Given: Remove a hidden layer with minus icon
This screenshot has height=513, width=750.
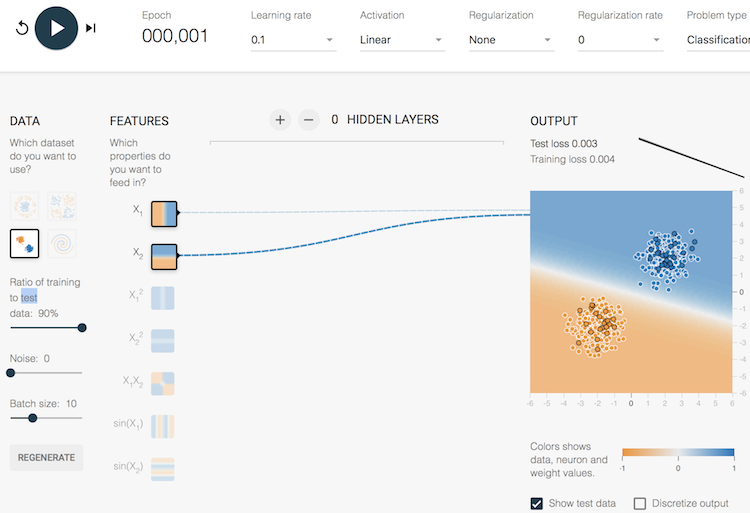Looking at the screenshot, I should (309, 120).
